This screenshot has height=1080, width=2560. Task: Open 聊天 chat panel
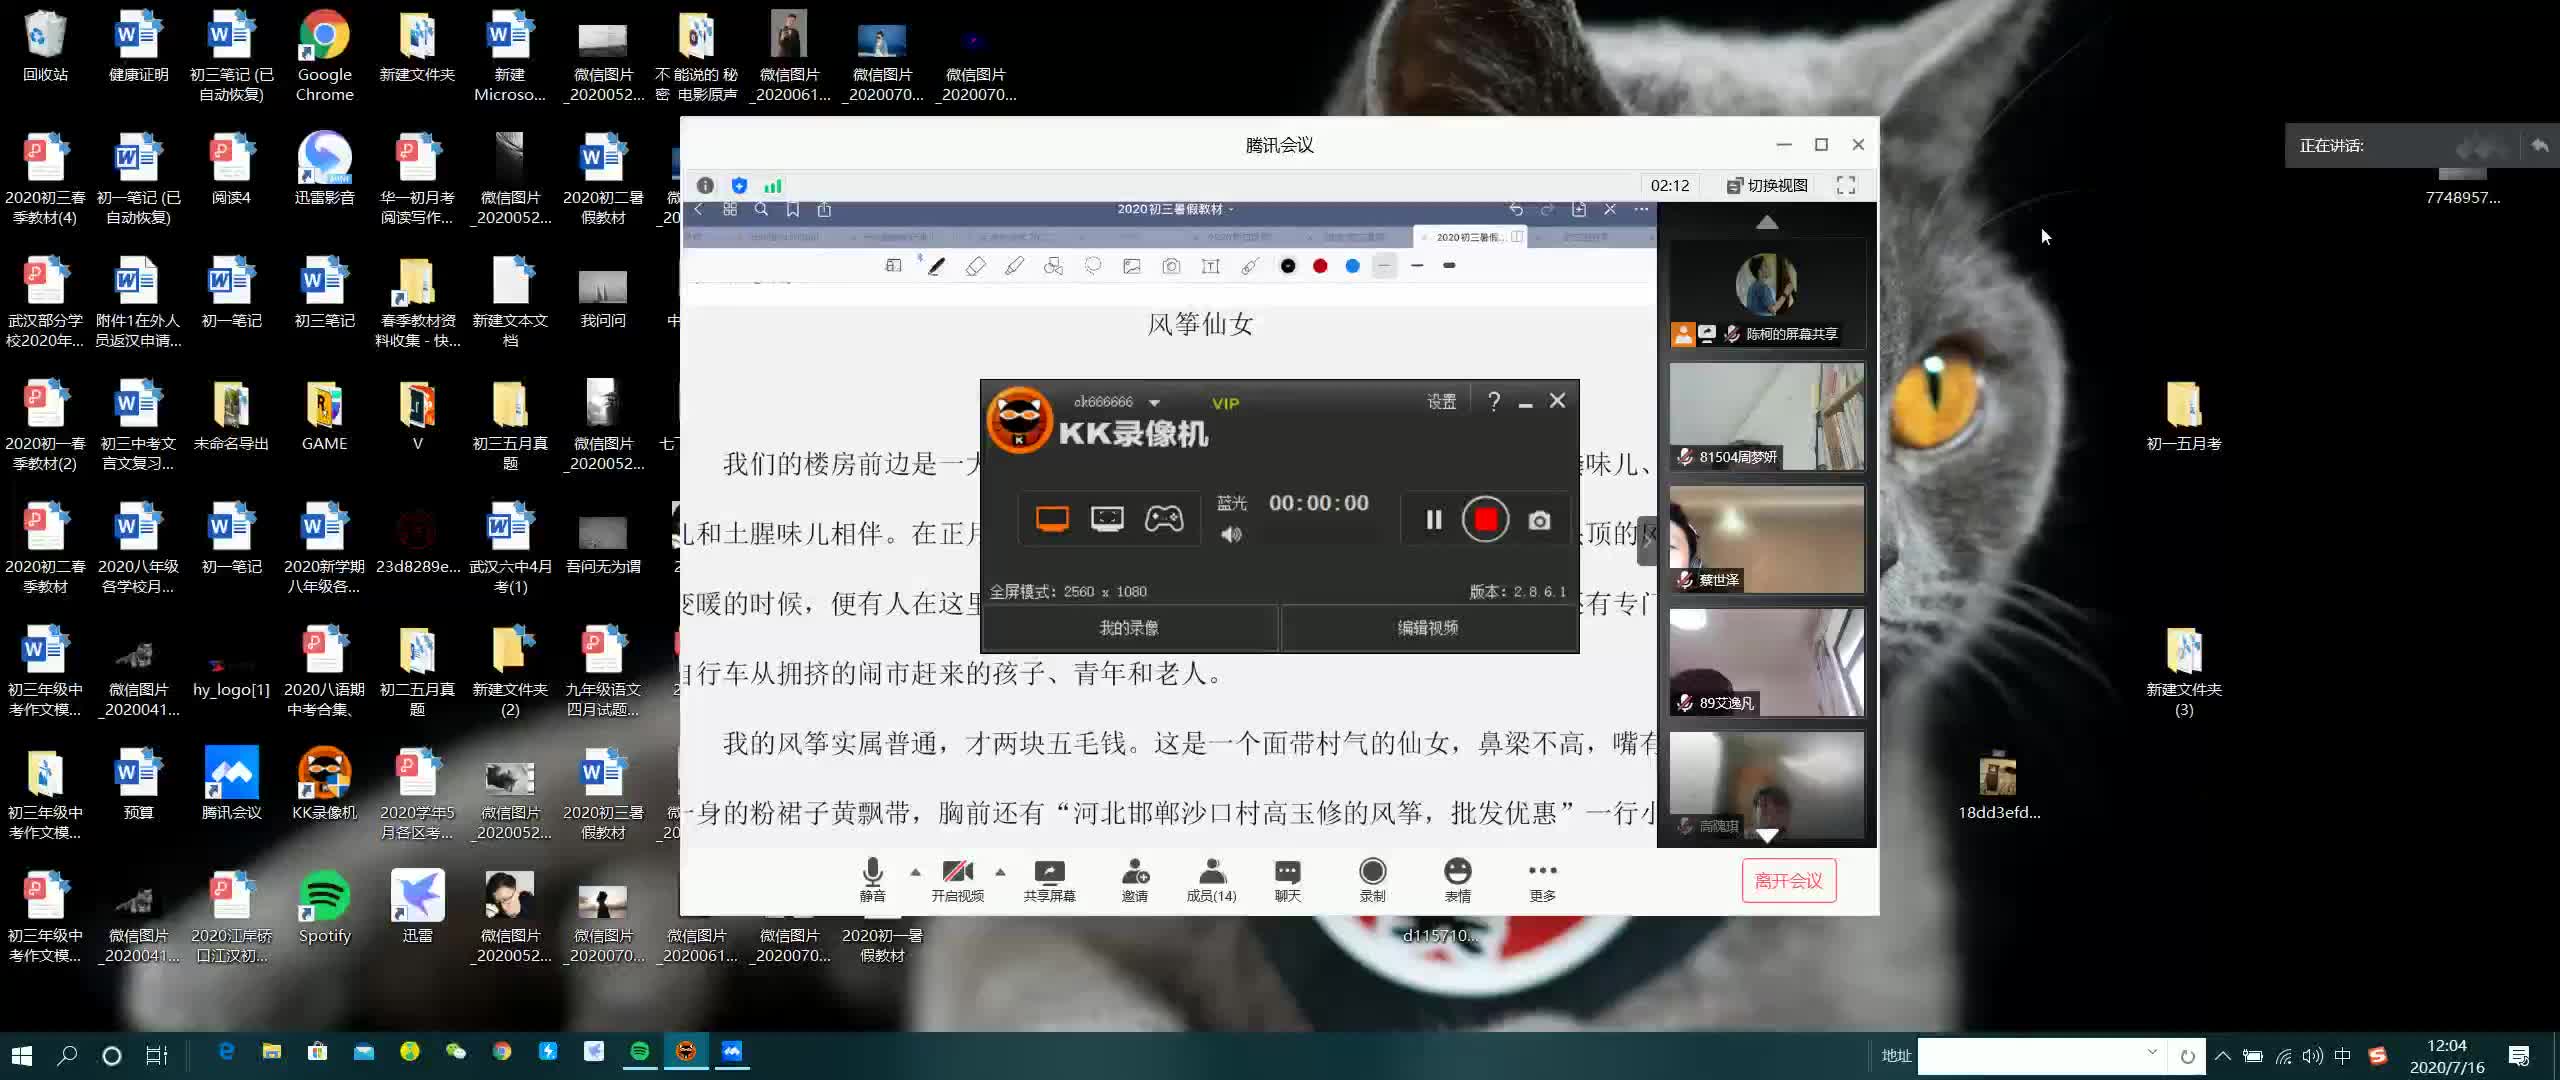pyautogui.click(x=1287, y=880)
